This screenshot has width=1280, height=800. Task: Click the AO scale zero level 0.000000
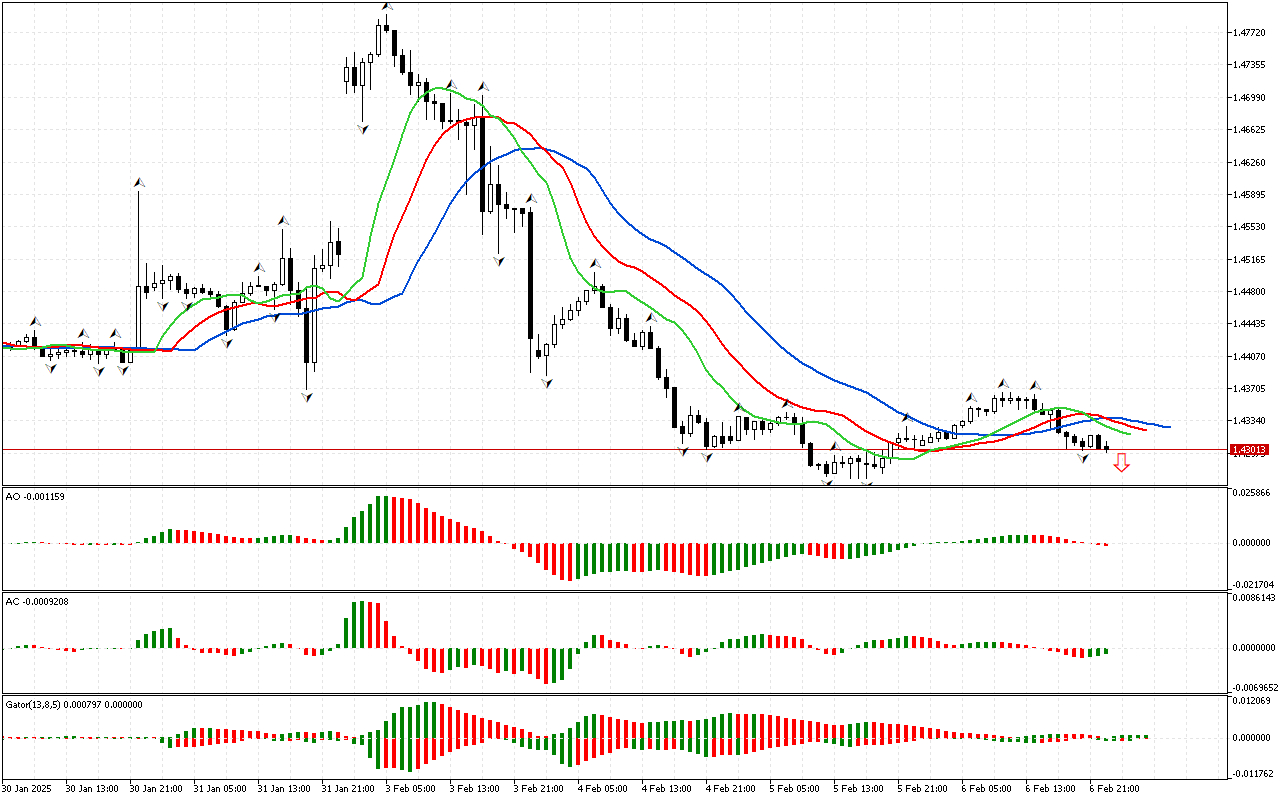coord(1251,543)
